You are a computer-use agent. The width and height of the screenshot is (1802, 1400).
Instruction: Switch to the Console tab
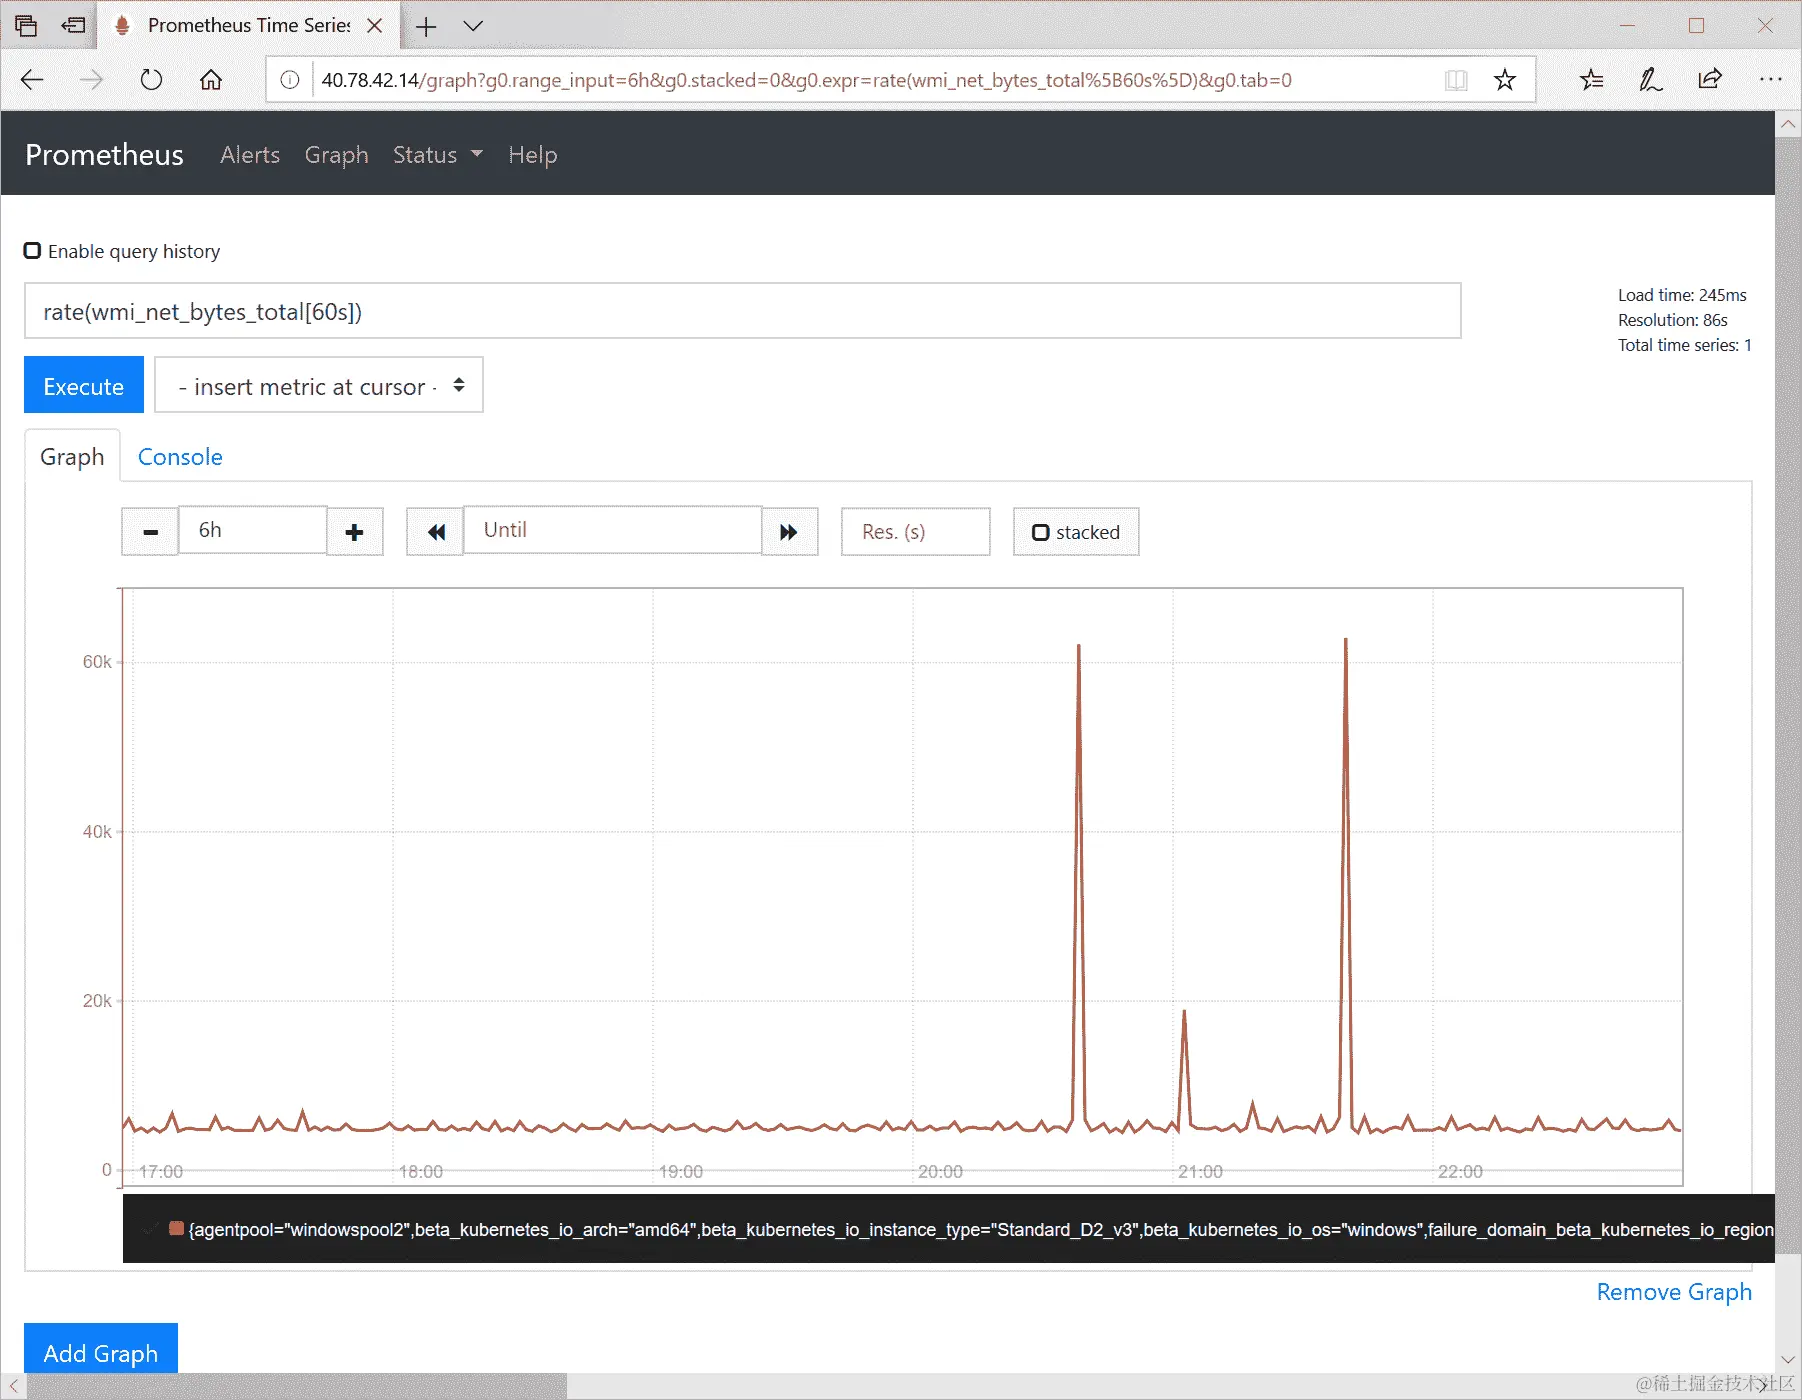pyautogui.click(x=180, y=457)
